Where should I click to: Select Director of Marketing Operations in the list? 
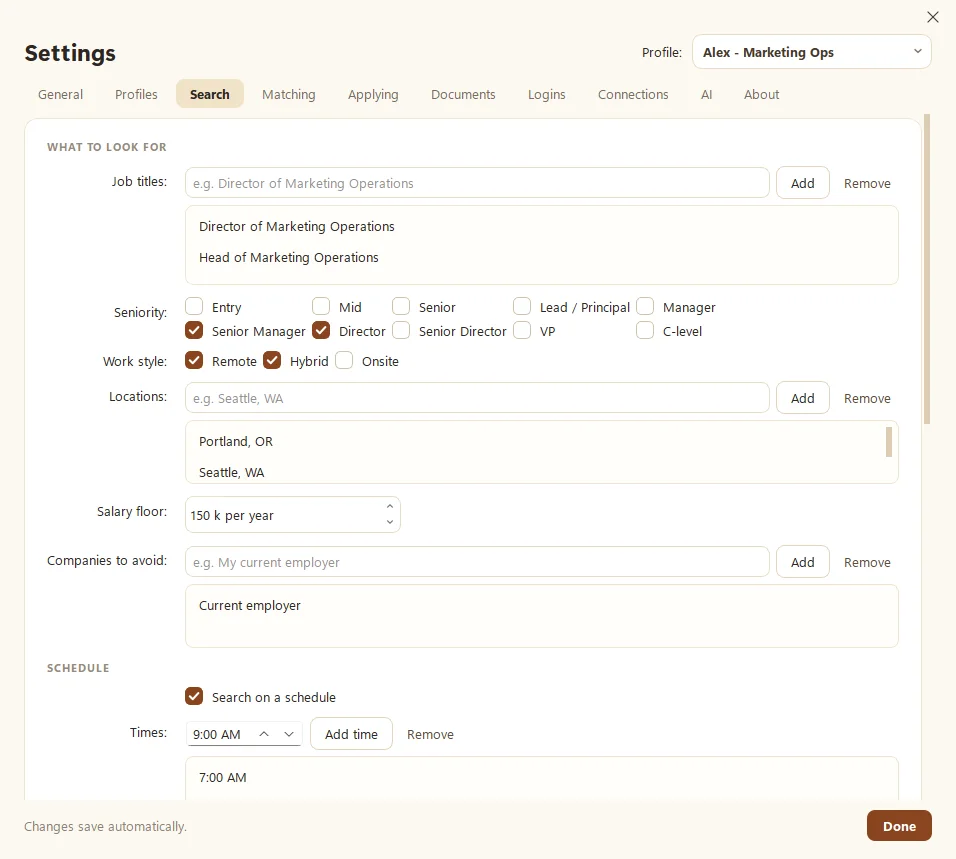[541, 226]
